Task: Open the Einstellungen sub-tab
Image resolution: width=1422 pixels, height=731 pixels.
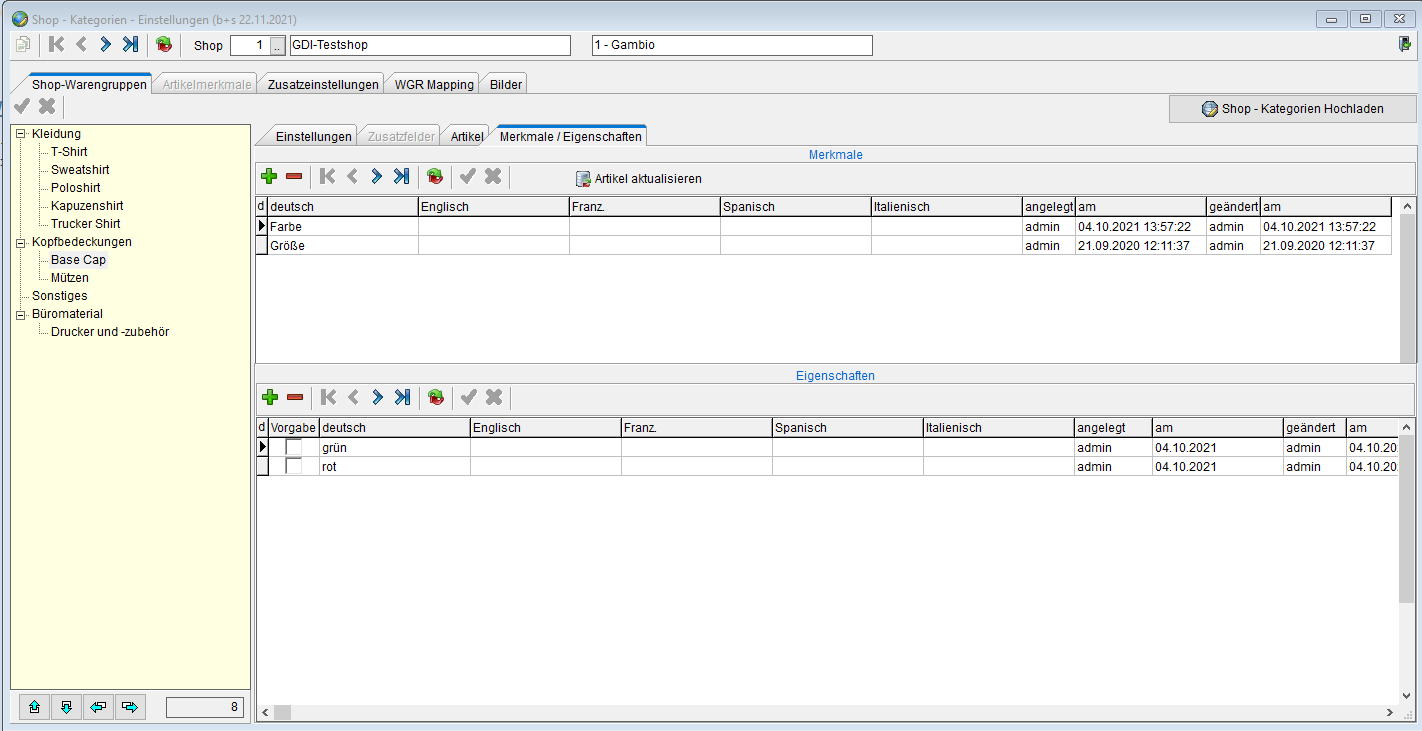Action: [313, 136]
